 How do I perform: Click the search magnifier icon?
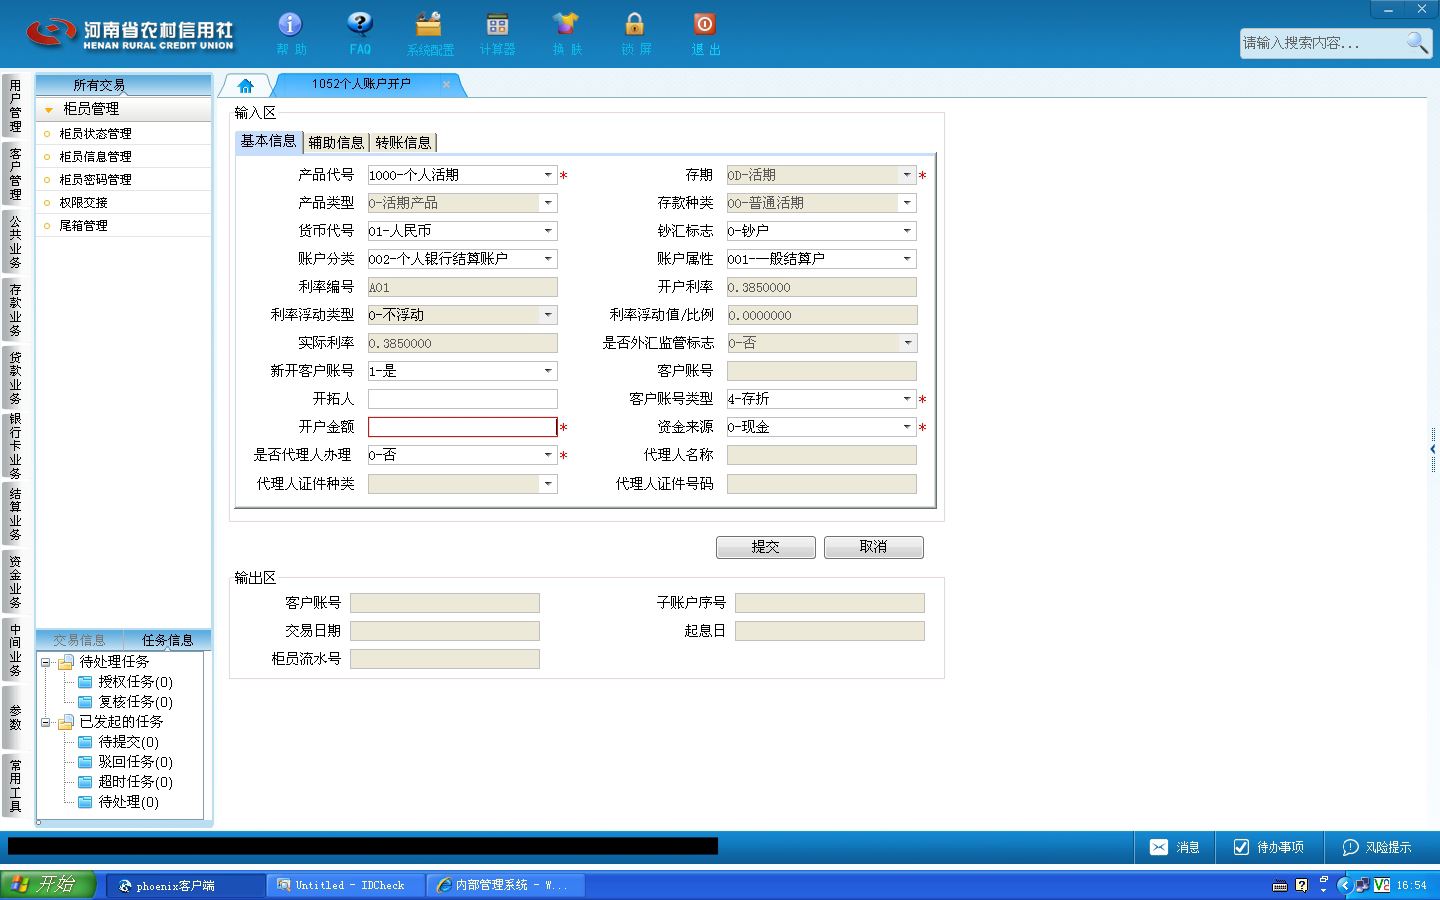1417,42
